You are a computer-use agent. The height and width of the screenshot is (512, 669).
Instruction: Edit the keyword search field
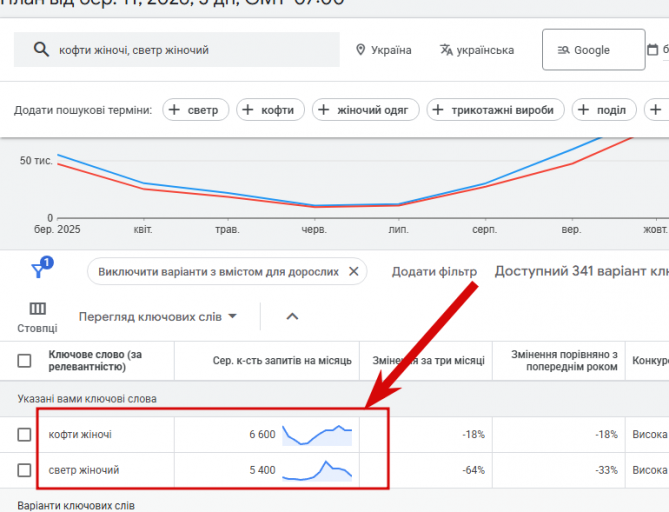177,49
